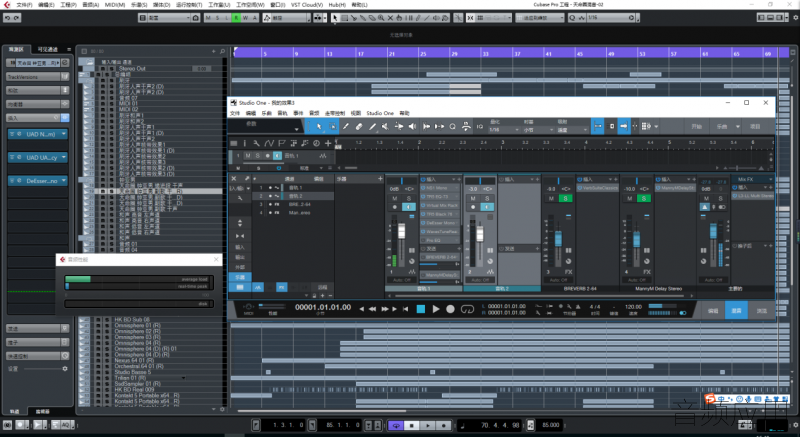Select the Cubase zoom magnifier tool
The height and width of the screenshot is (437, 800).
coord(381,18)
